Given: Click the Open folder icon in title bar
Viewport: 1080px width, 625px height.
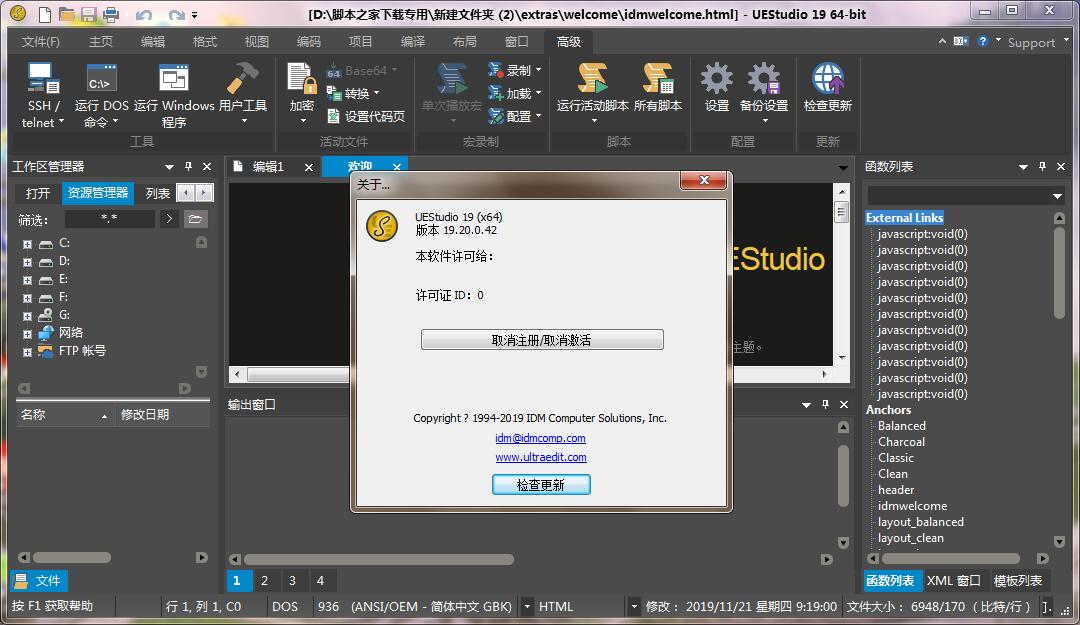Looking at the screenshot, I should [x=67, y=14].
